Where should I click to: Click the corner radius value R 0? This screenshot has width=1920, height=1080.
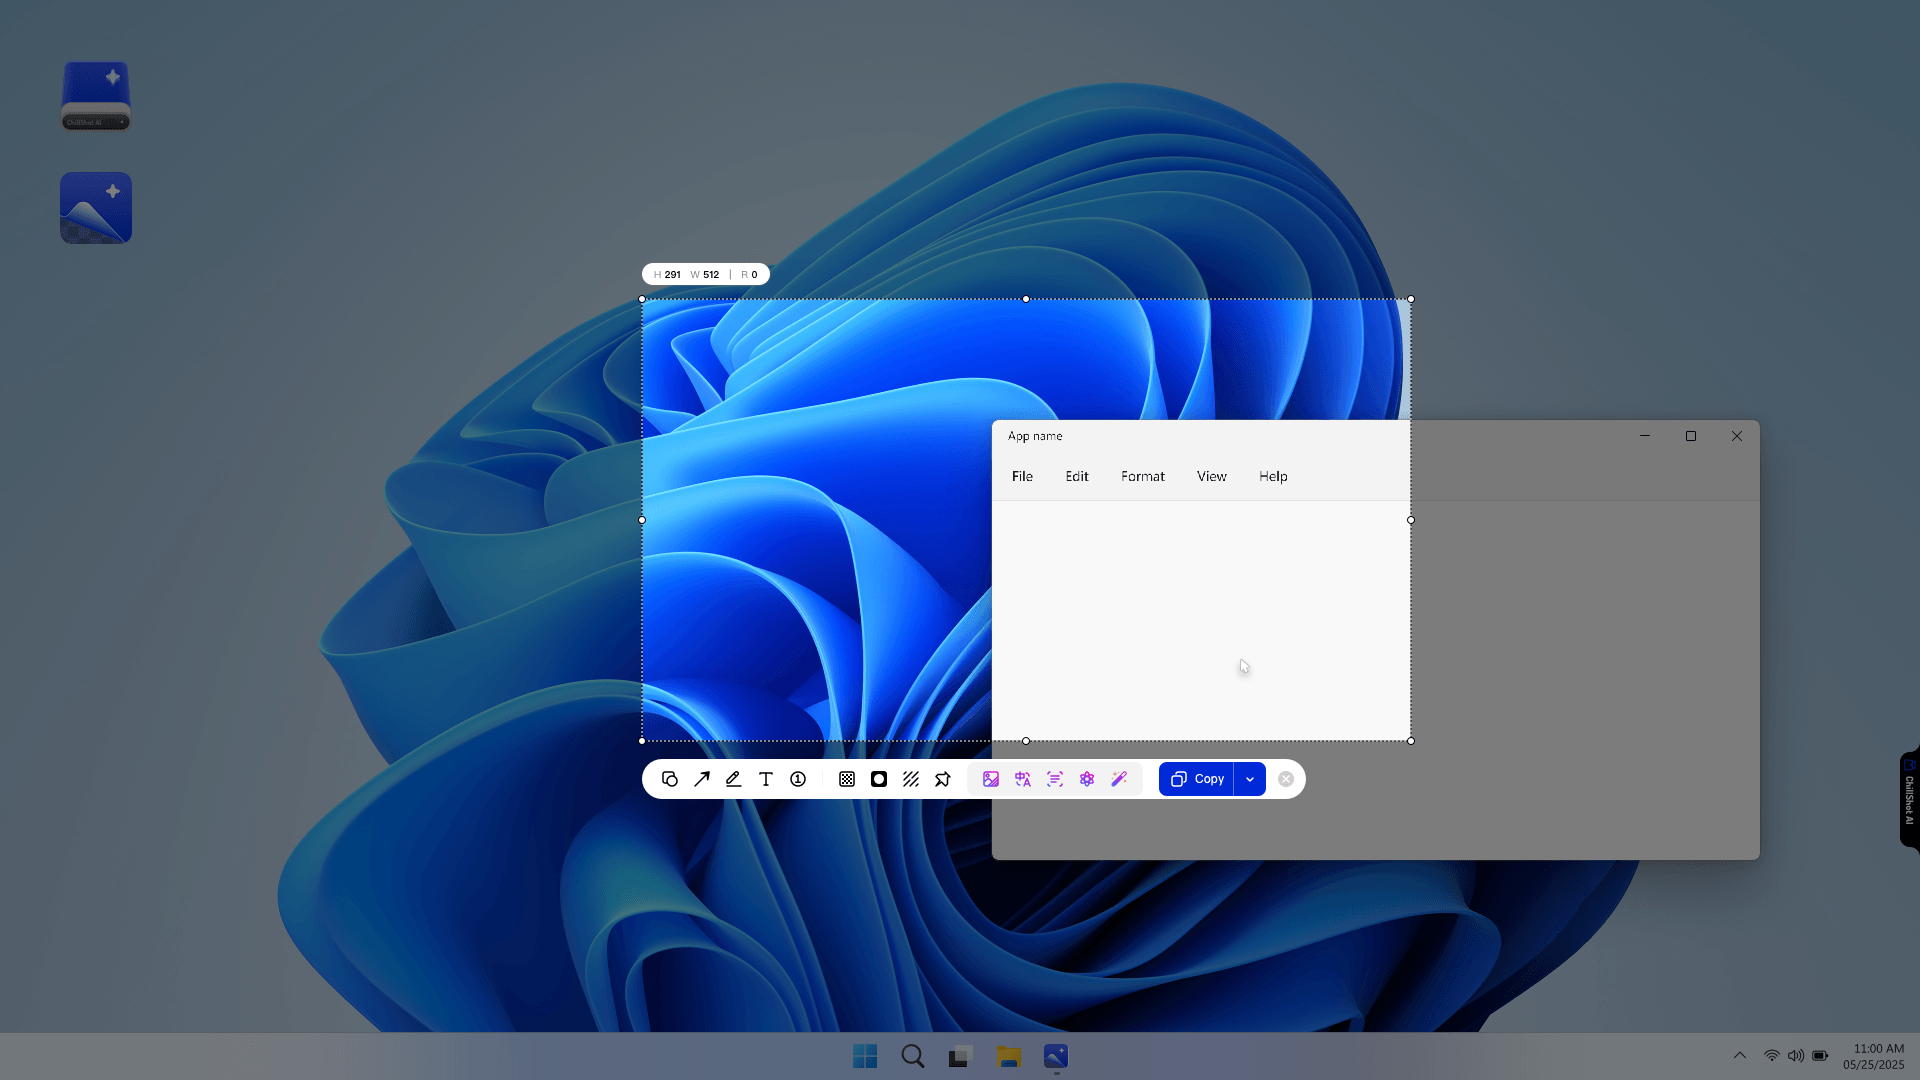(x=749, y=274)
